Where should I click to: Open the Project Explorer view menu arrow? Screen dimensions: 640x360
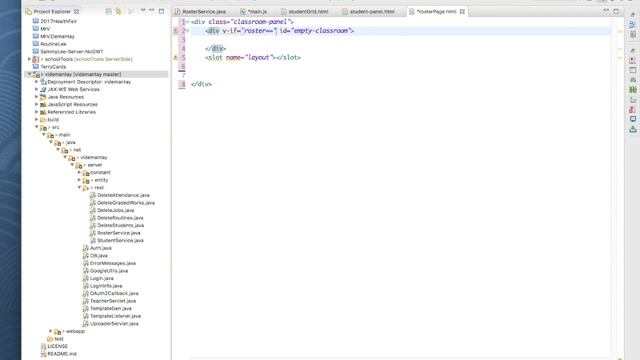pyautogui.click(x=143, y=11)
